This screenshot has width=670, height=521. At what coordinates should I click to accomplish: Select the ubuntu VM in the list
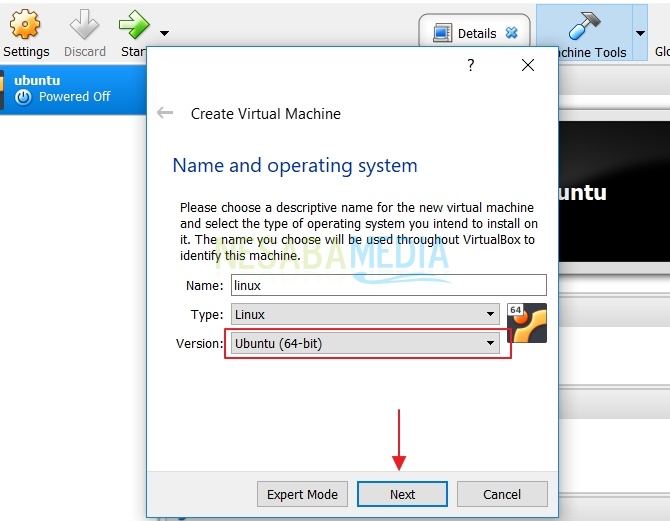tap(73, 90)
